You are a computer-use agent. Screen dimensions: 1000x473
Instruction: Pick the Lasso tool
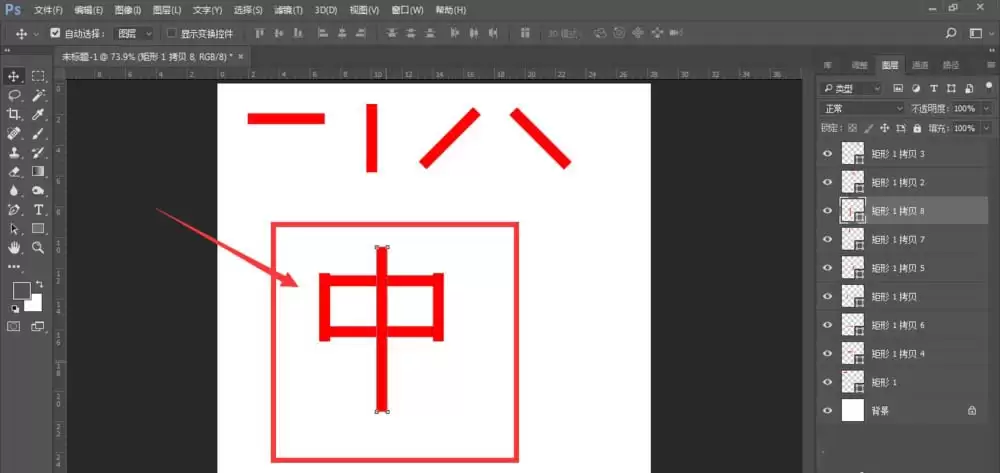[x=13, y=96]
